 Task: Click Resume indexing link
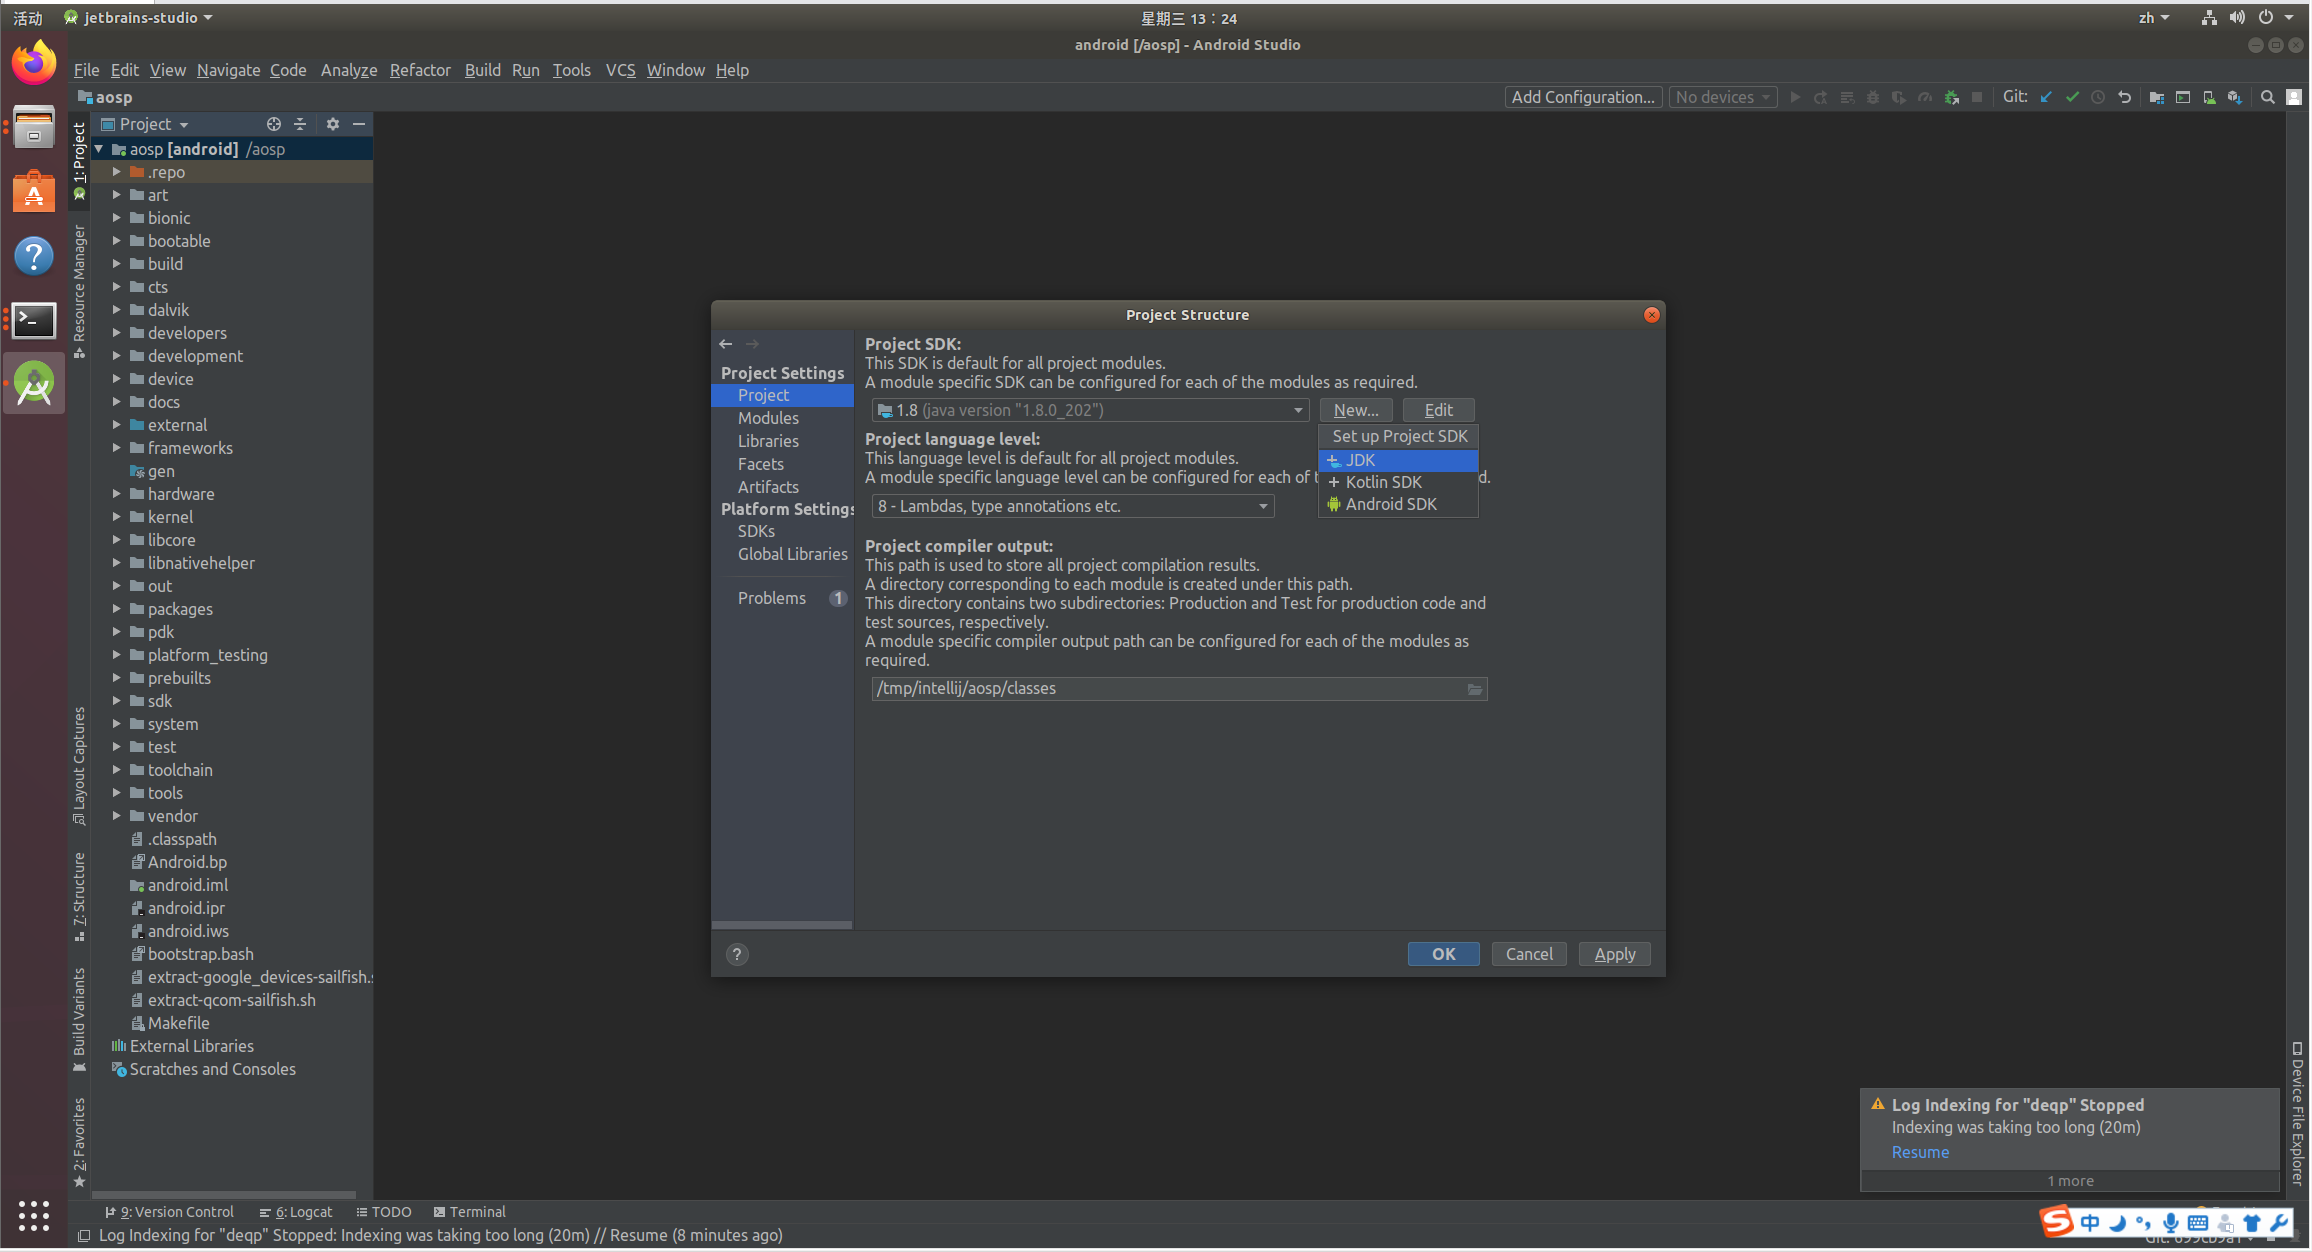coord(1920,1152)
